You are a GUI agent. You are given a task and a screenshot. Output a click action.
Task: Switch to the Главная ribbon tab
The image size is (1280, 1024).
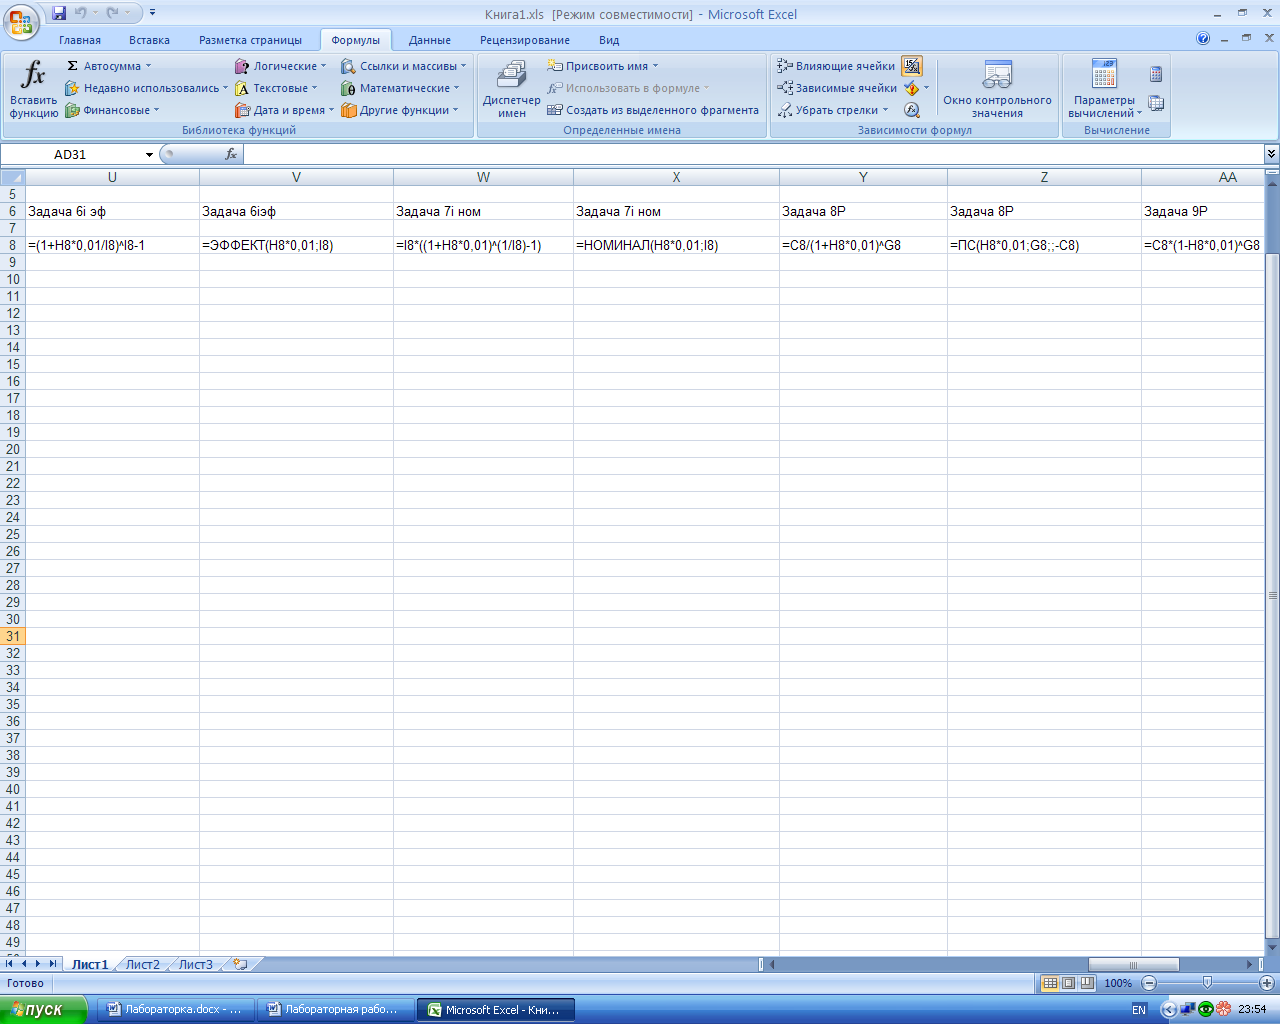pos(80,40)
